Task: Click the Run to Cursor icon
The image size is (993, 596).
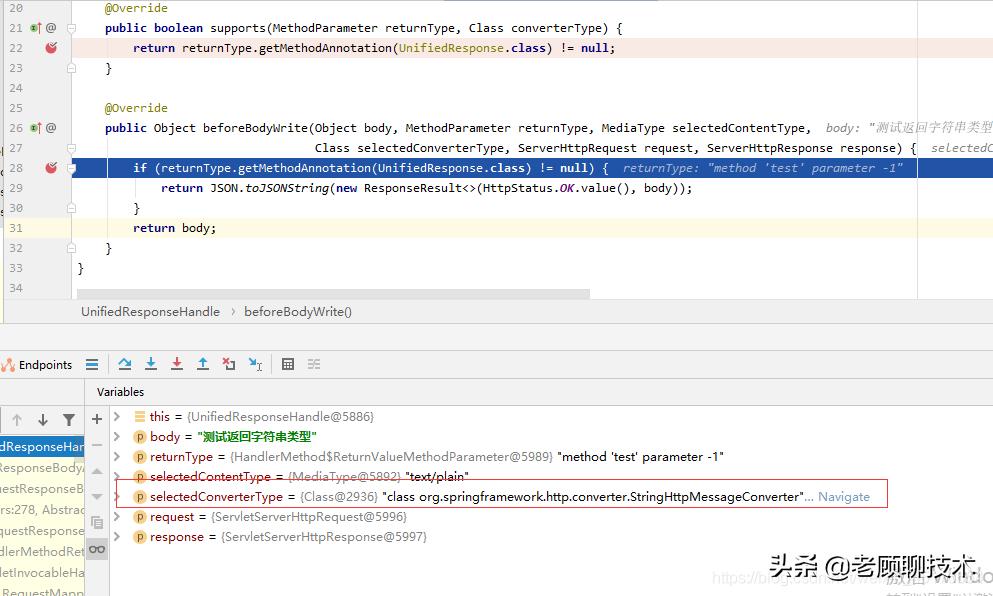Action: [x=255, y=365]
